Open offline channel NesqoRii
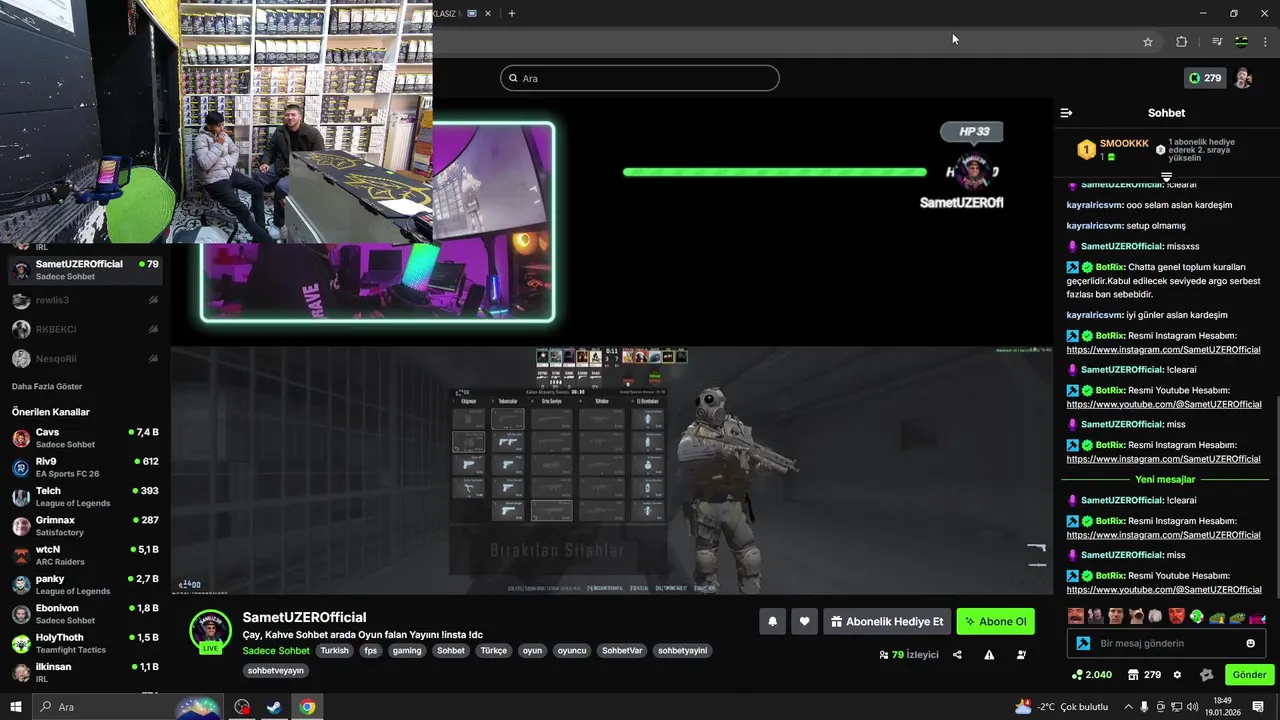 click(x=85, y=358)
